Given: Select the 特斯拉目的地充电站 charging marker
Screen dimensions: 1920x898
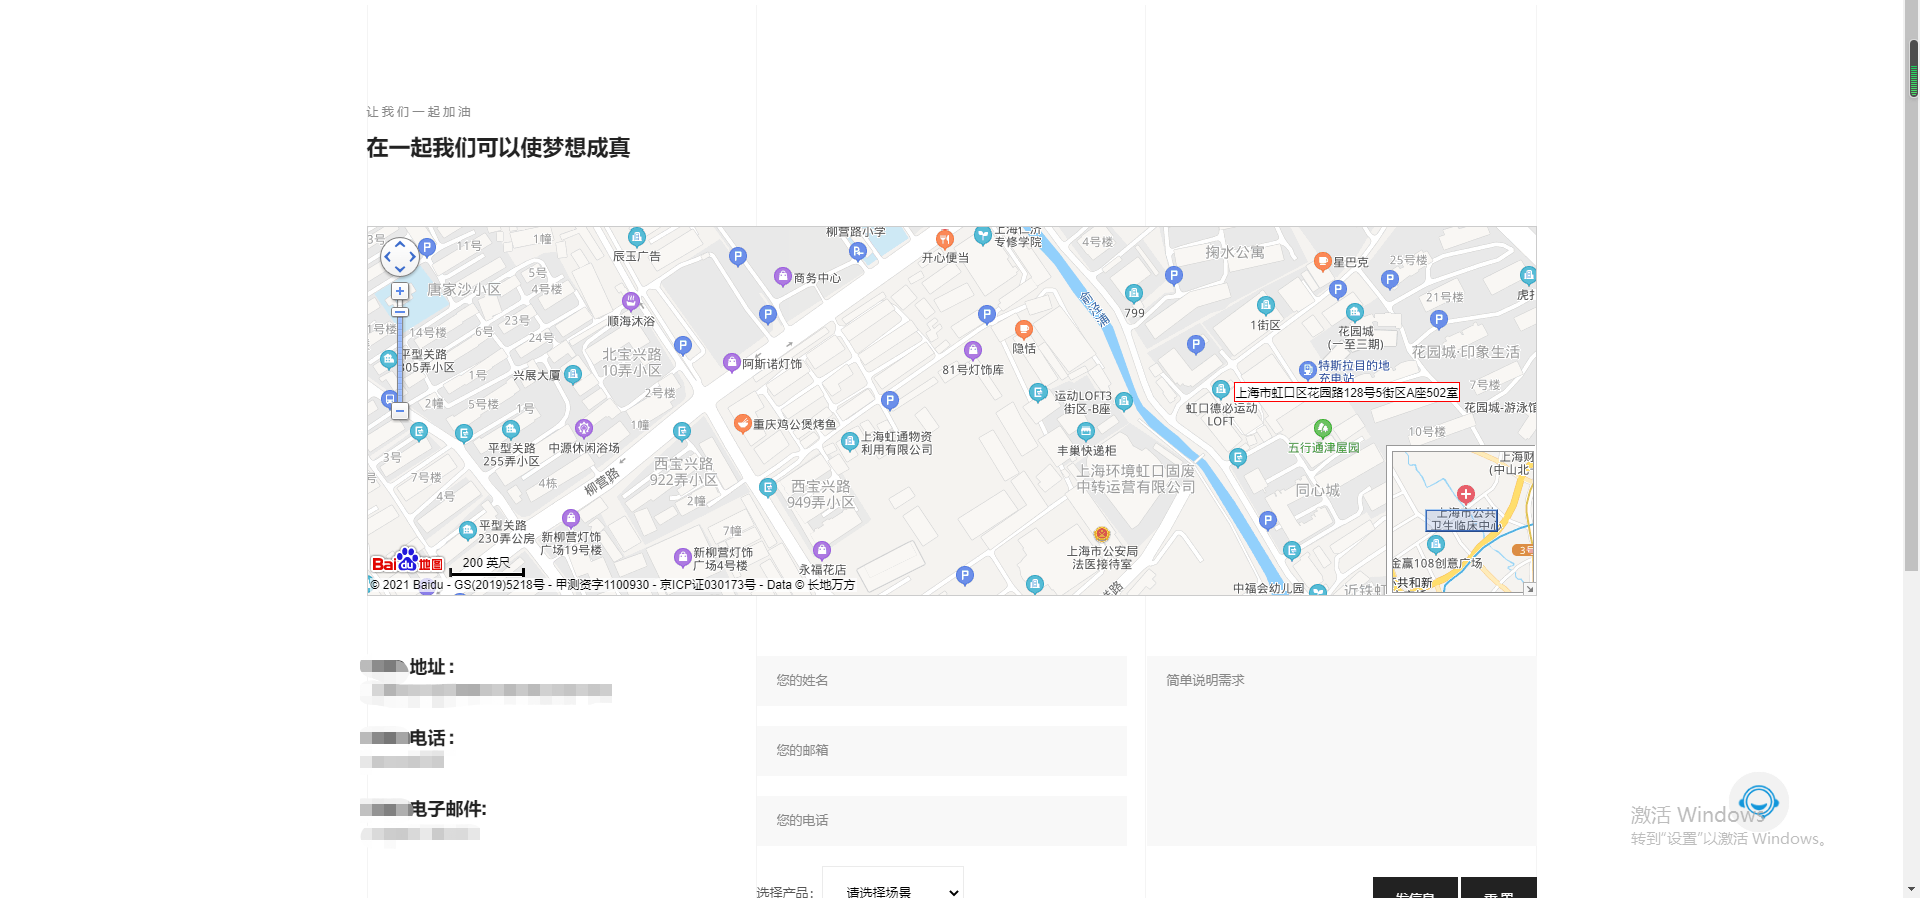Looking at the screenshot, I should coord(1308,371).
